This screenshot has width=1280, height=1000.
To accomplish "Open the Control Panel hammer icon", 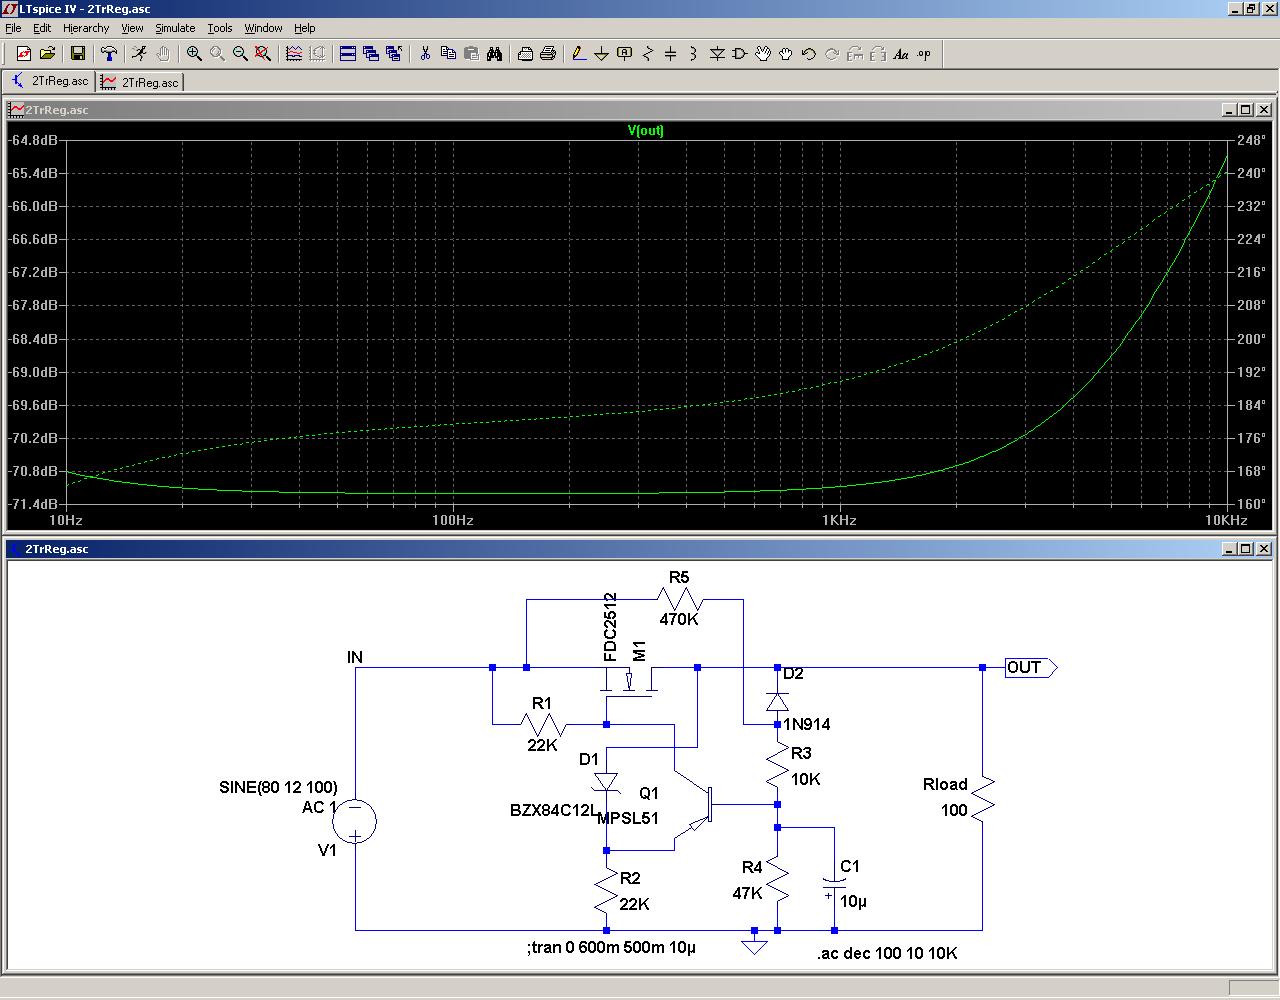I will (x=108, y=54).
